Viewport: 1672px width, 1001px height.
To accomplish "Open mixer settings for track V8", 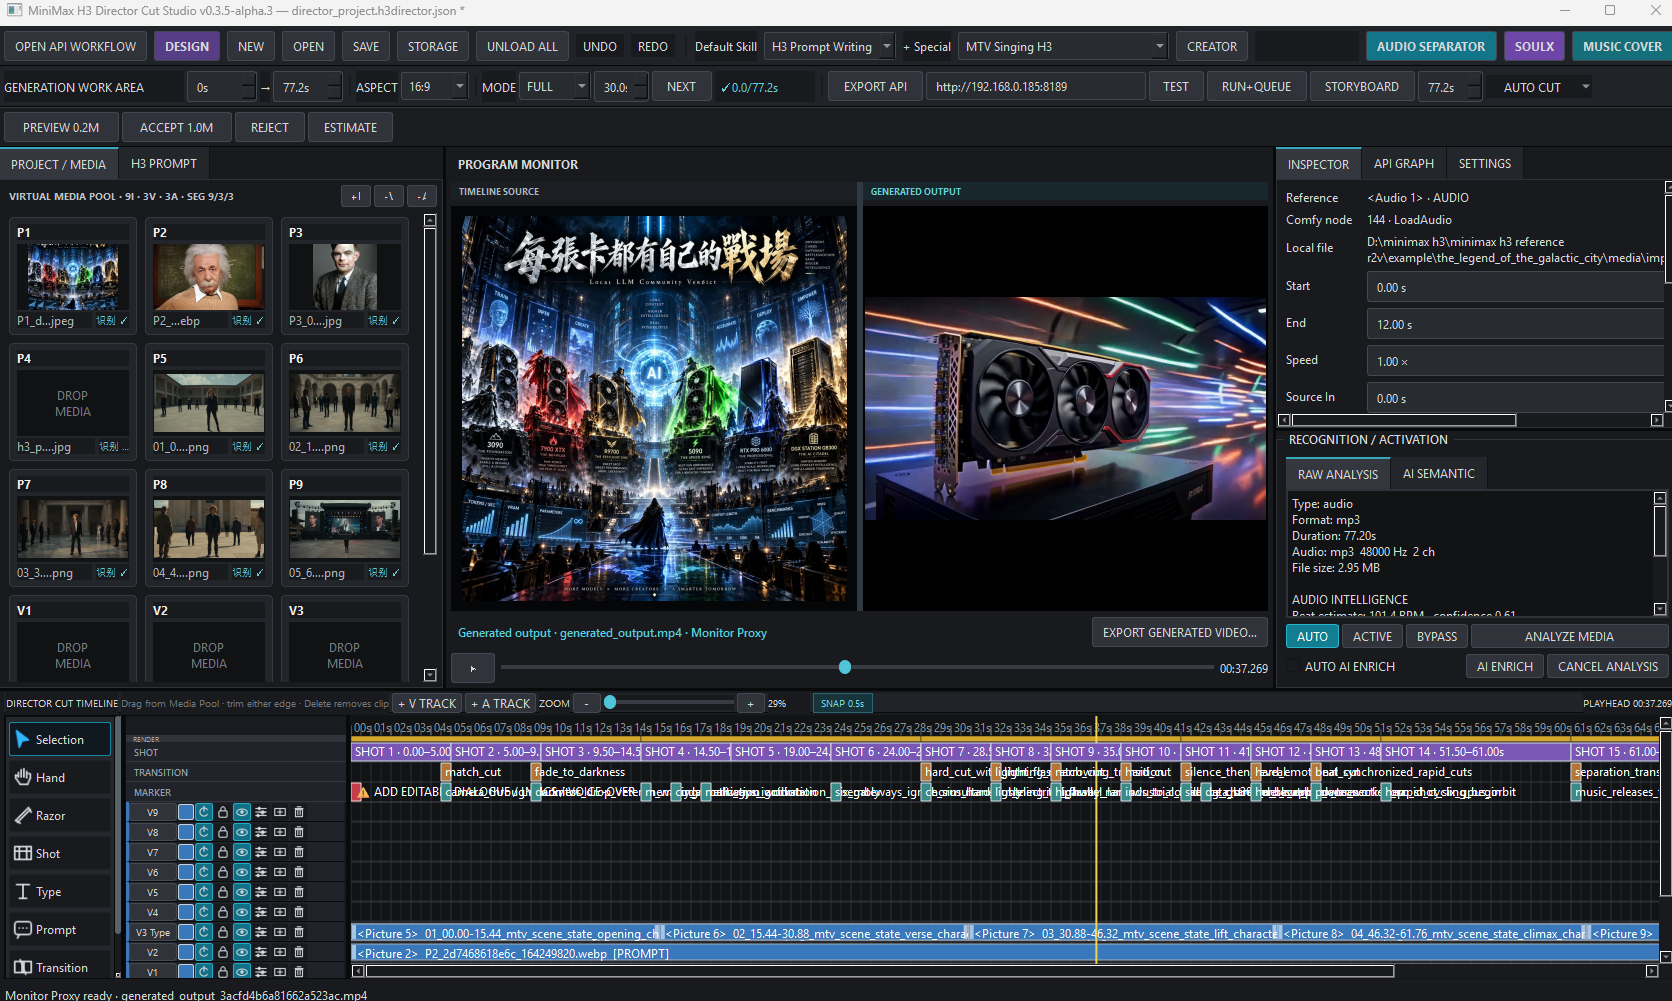I will 261,832.
